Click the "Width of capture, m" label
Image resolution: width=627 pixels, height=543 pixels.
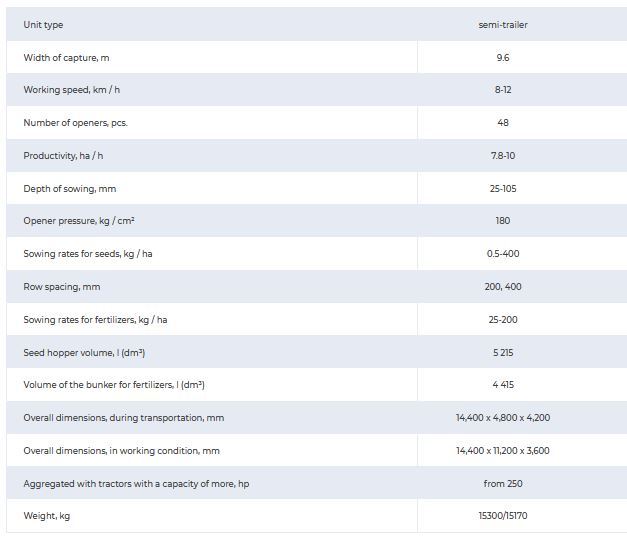(66, 58)
